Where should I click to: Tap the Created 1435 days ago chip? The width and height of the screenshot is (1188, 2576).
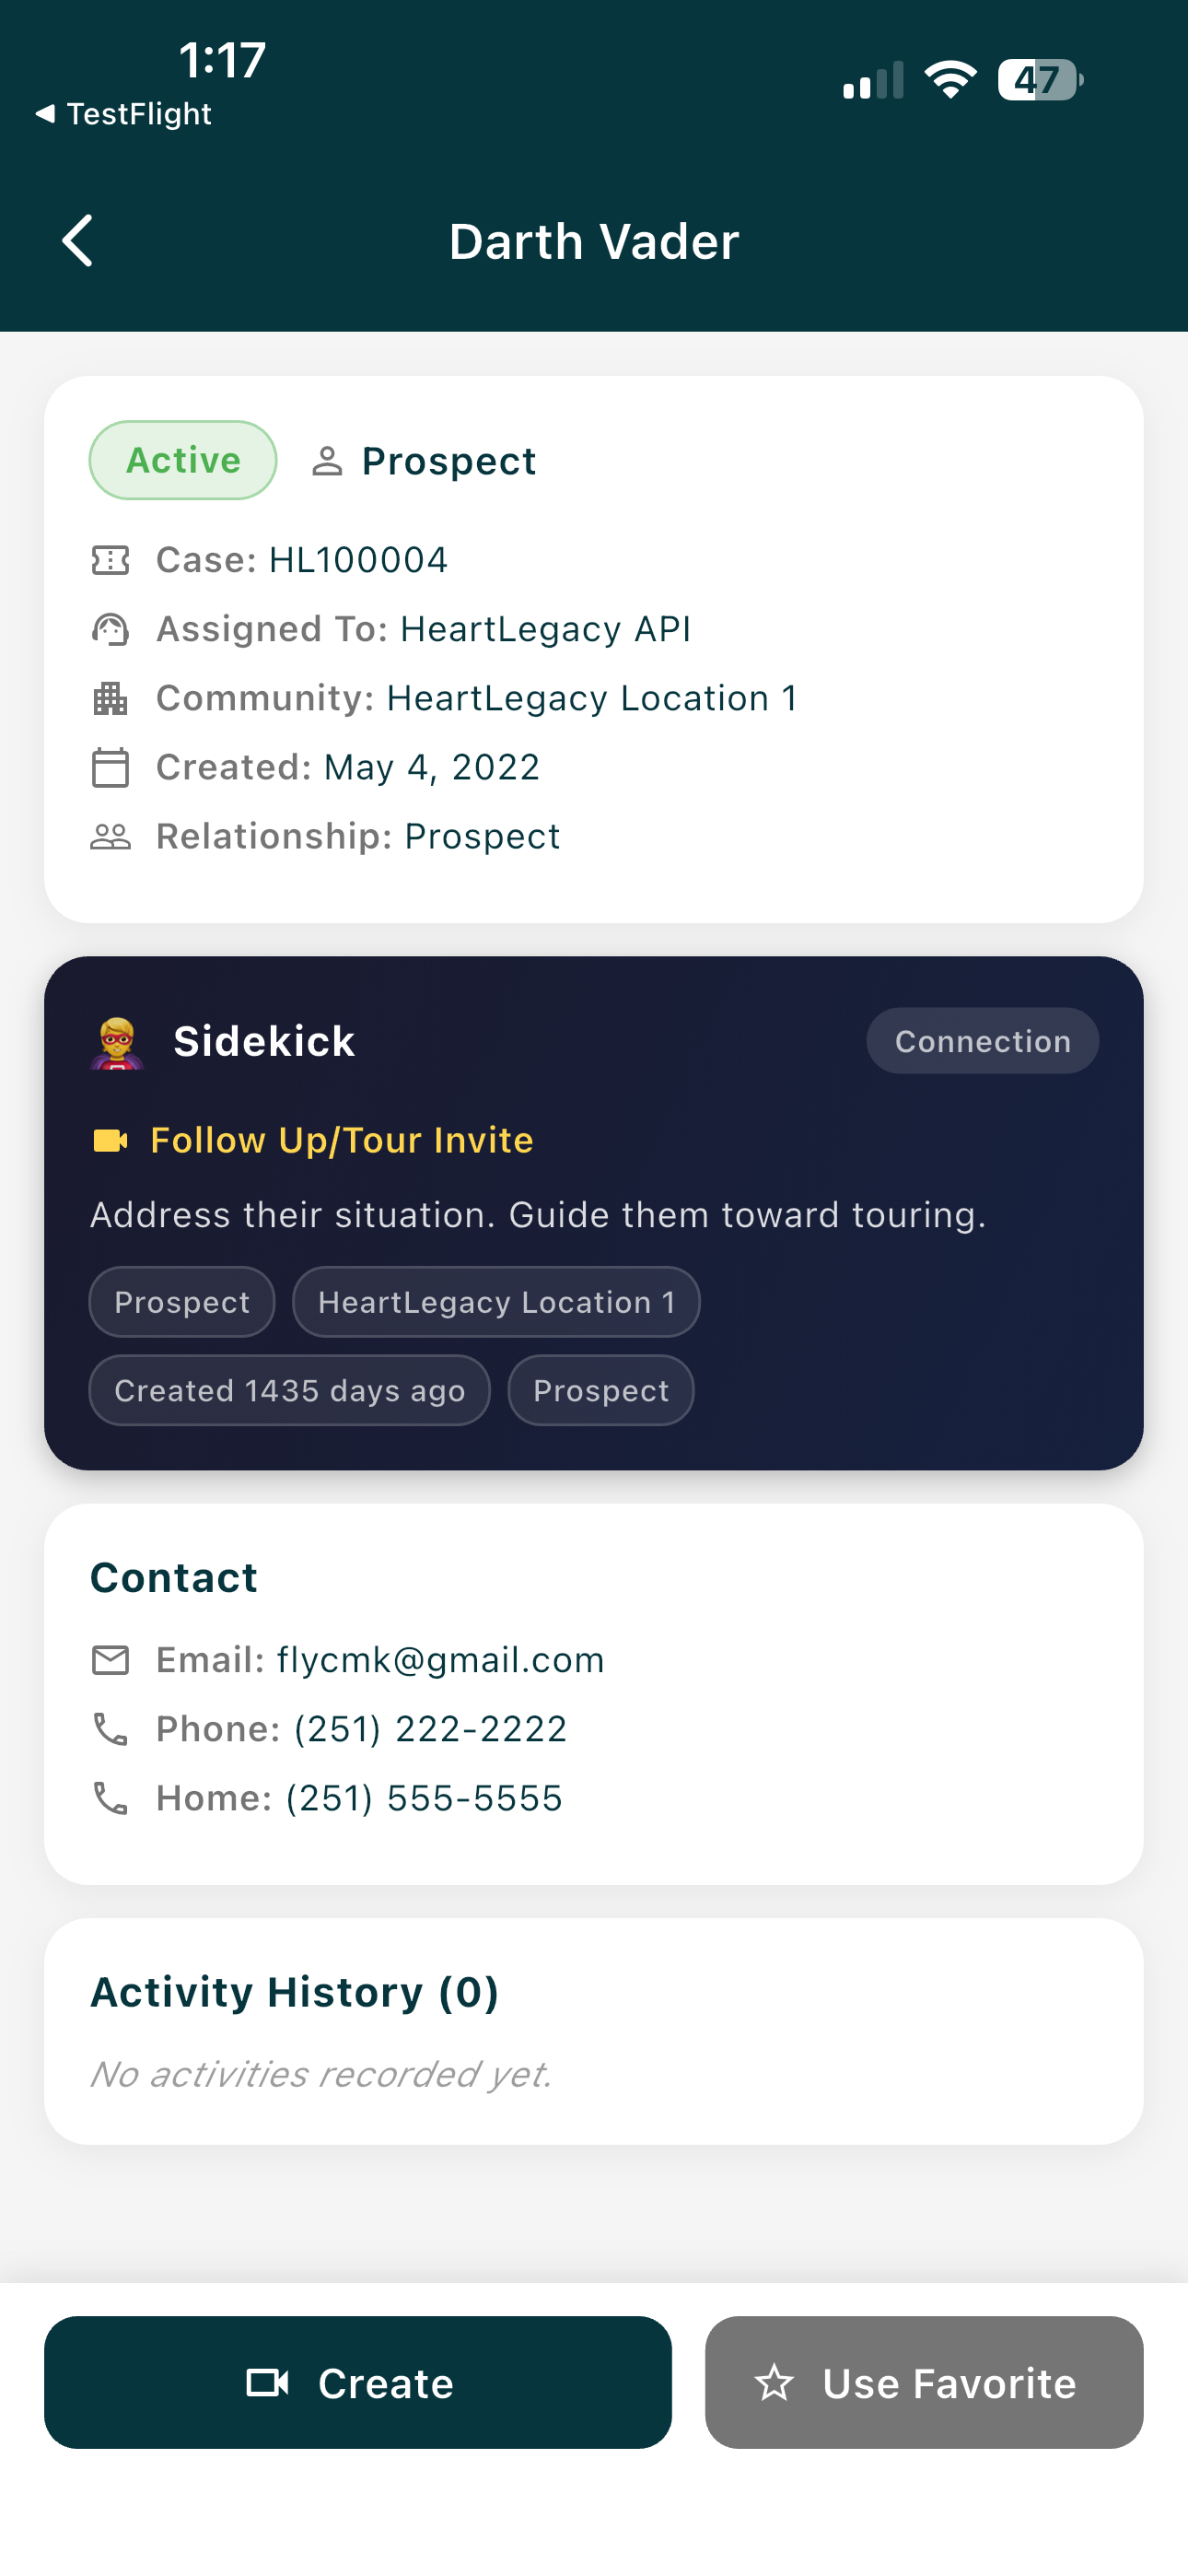[x=289, y=1390]
